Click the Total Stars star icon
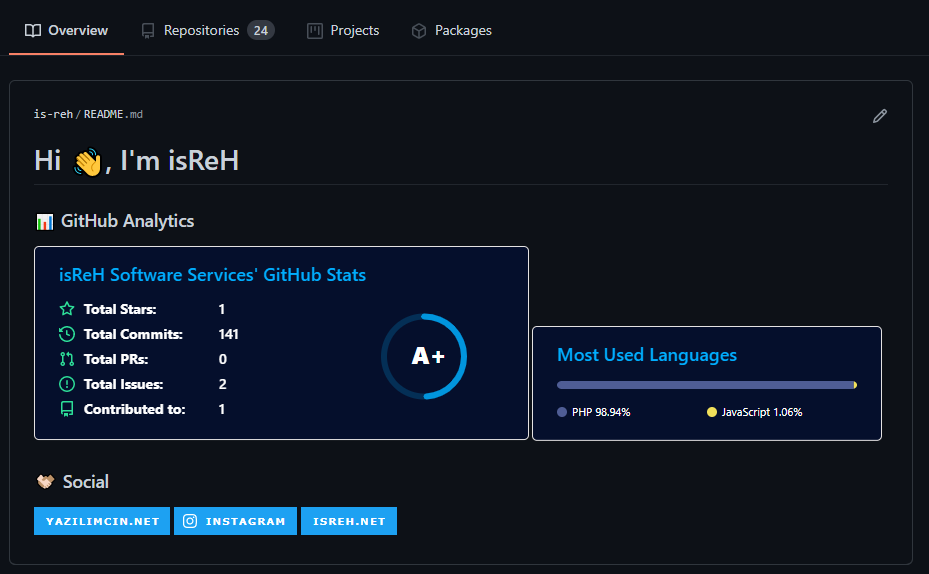The width and height of the screenshot is (929, 574). pos(67,309)
